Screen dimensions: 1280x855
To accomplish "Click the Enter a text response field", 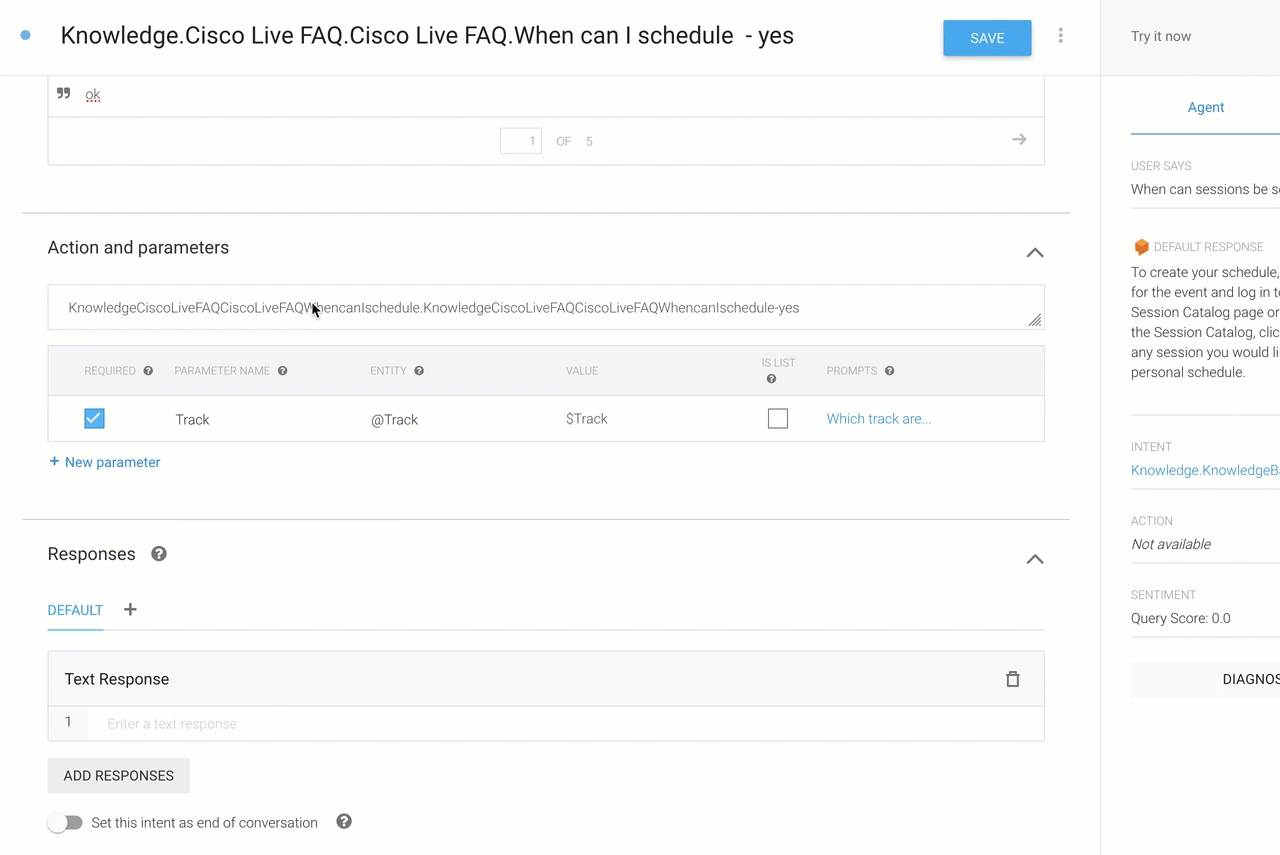I will pos(566,723).
